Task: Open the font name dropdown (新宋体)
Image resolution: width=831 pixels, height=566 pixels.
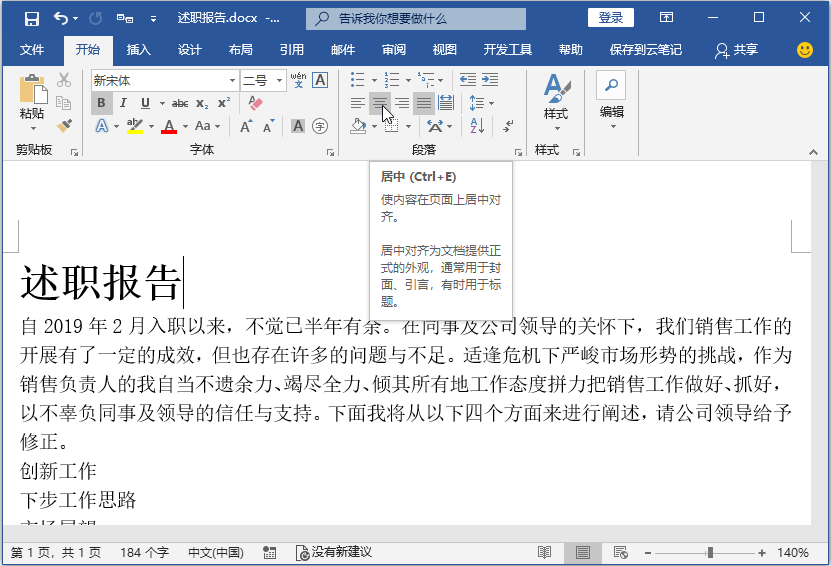Action: (232, 81)
